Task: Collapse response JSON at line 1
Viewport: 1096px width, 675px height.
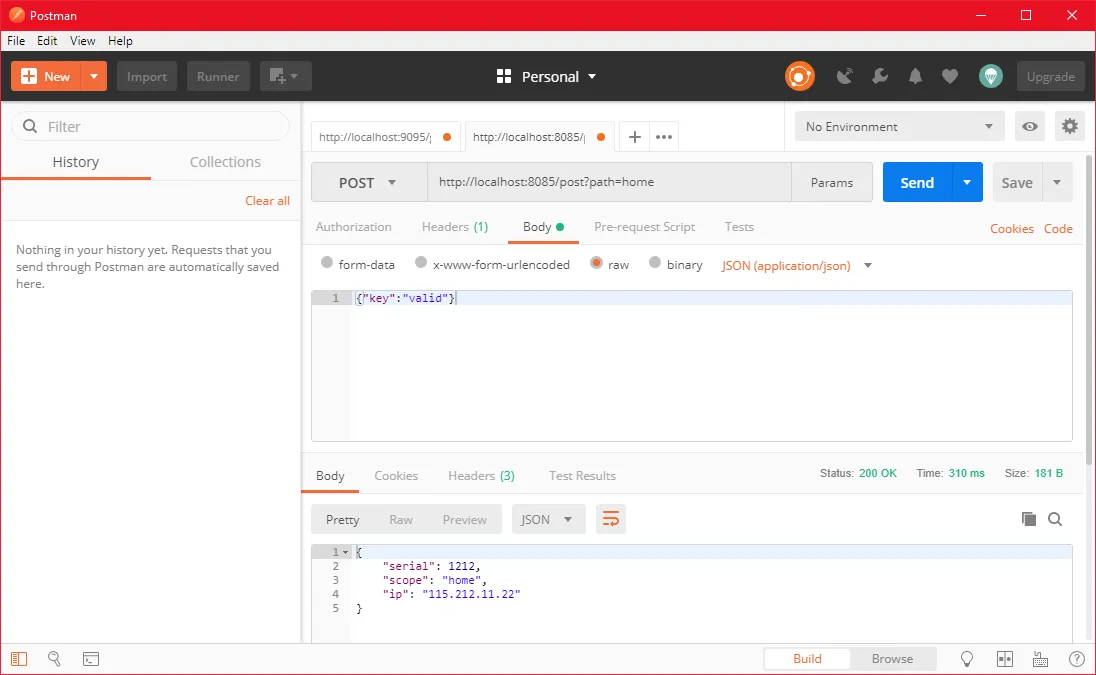Action: coord(345,552)
